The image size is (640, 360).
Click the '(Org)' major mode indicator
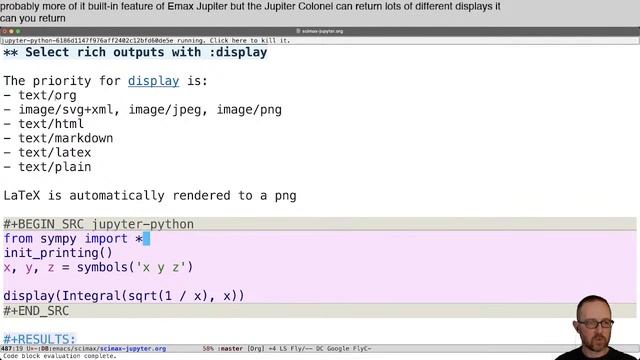(x=257, y=349)
